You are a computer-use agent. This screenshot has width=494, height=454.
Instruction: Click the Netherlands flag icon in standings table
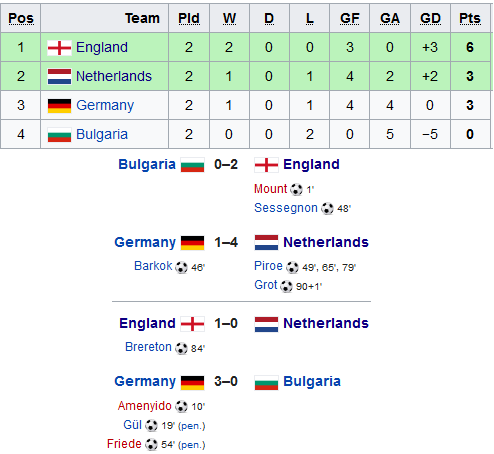click(x=59, y=77)
